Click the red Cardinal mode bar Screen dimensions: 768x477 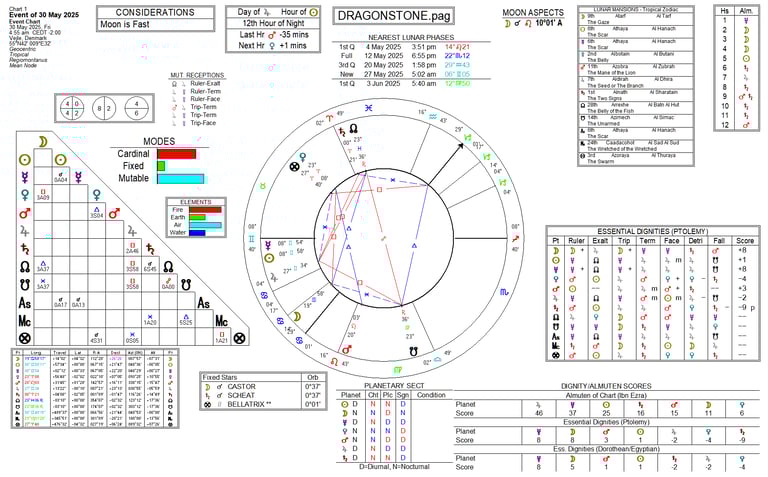176,154
